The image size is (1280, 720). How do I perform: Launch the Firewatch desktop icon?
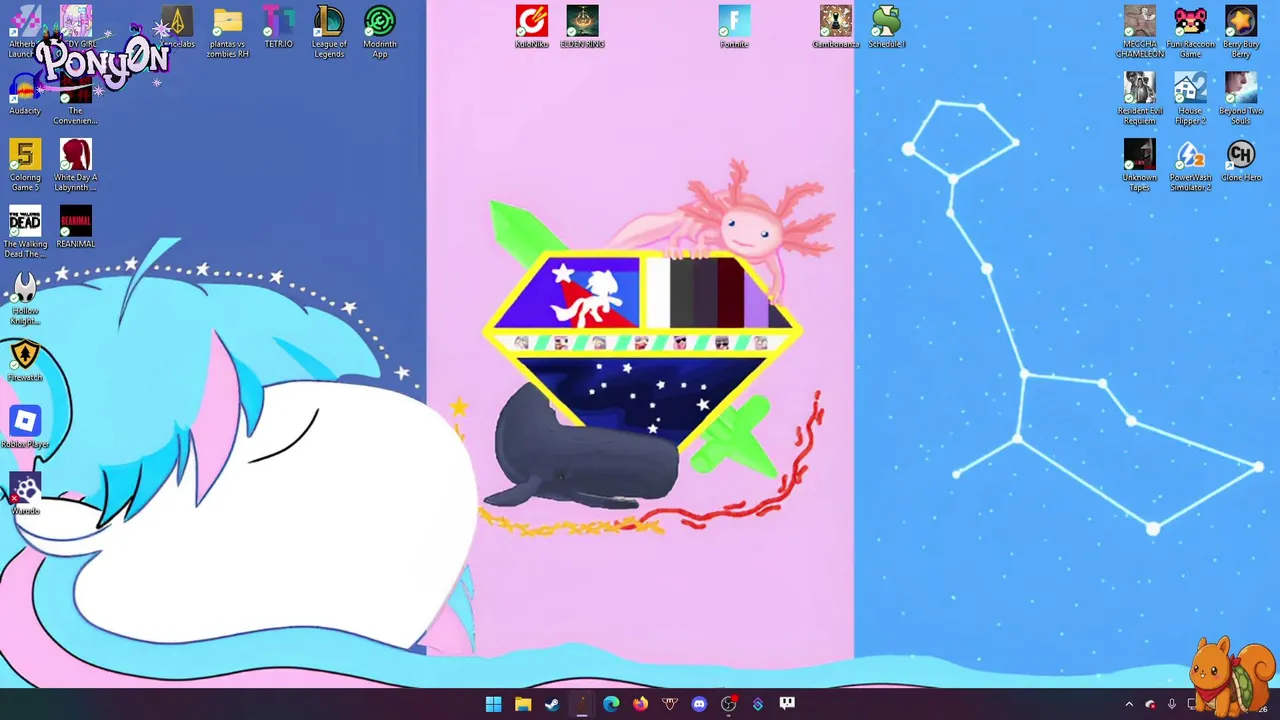click(25, 361)
